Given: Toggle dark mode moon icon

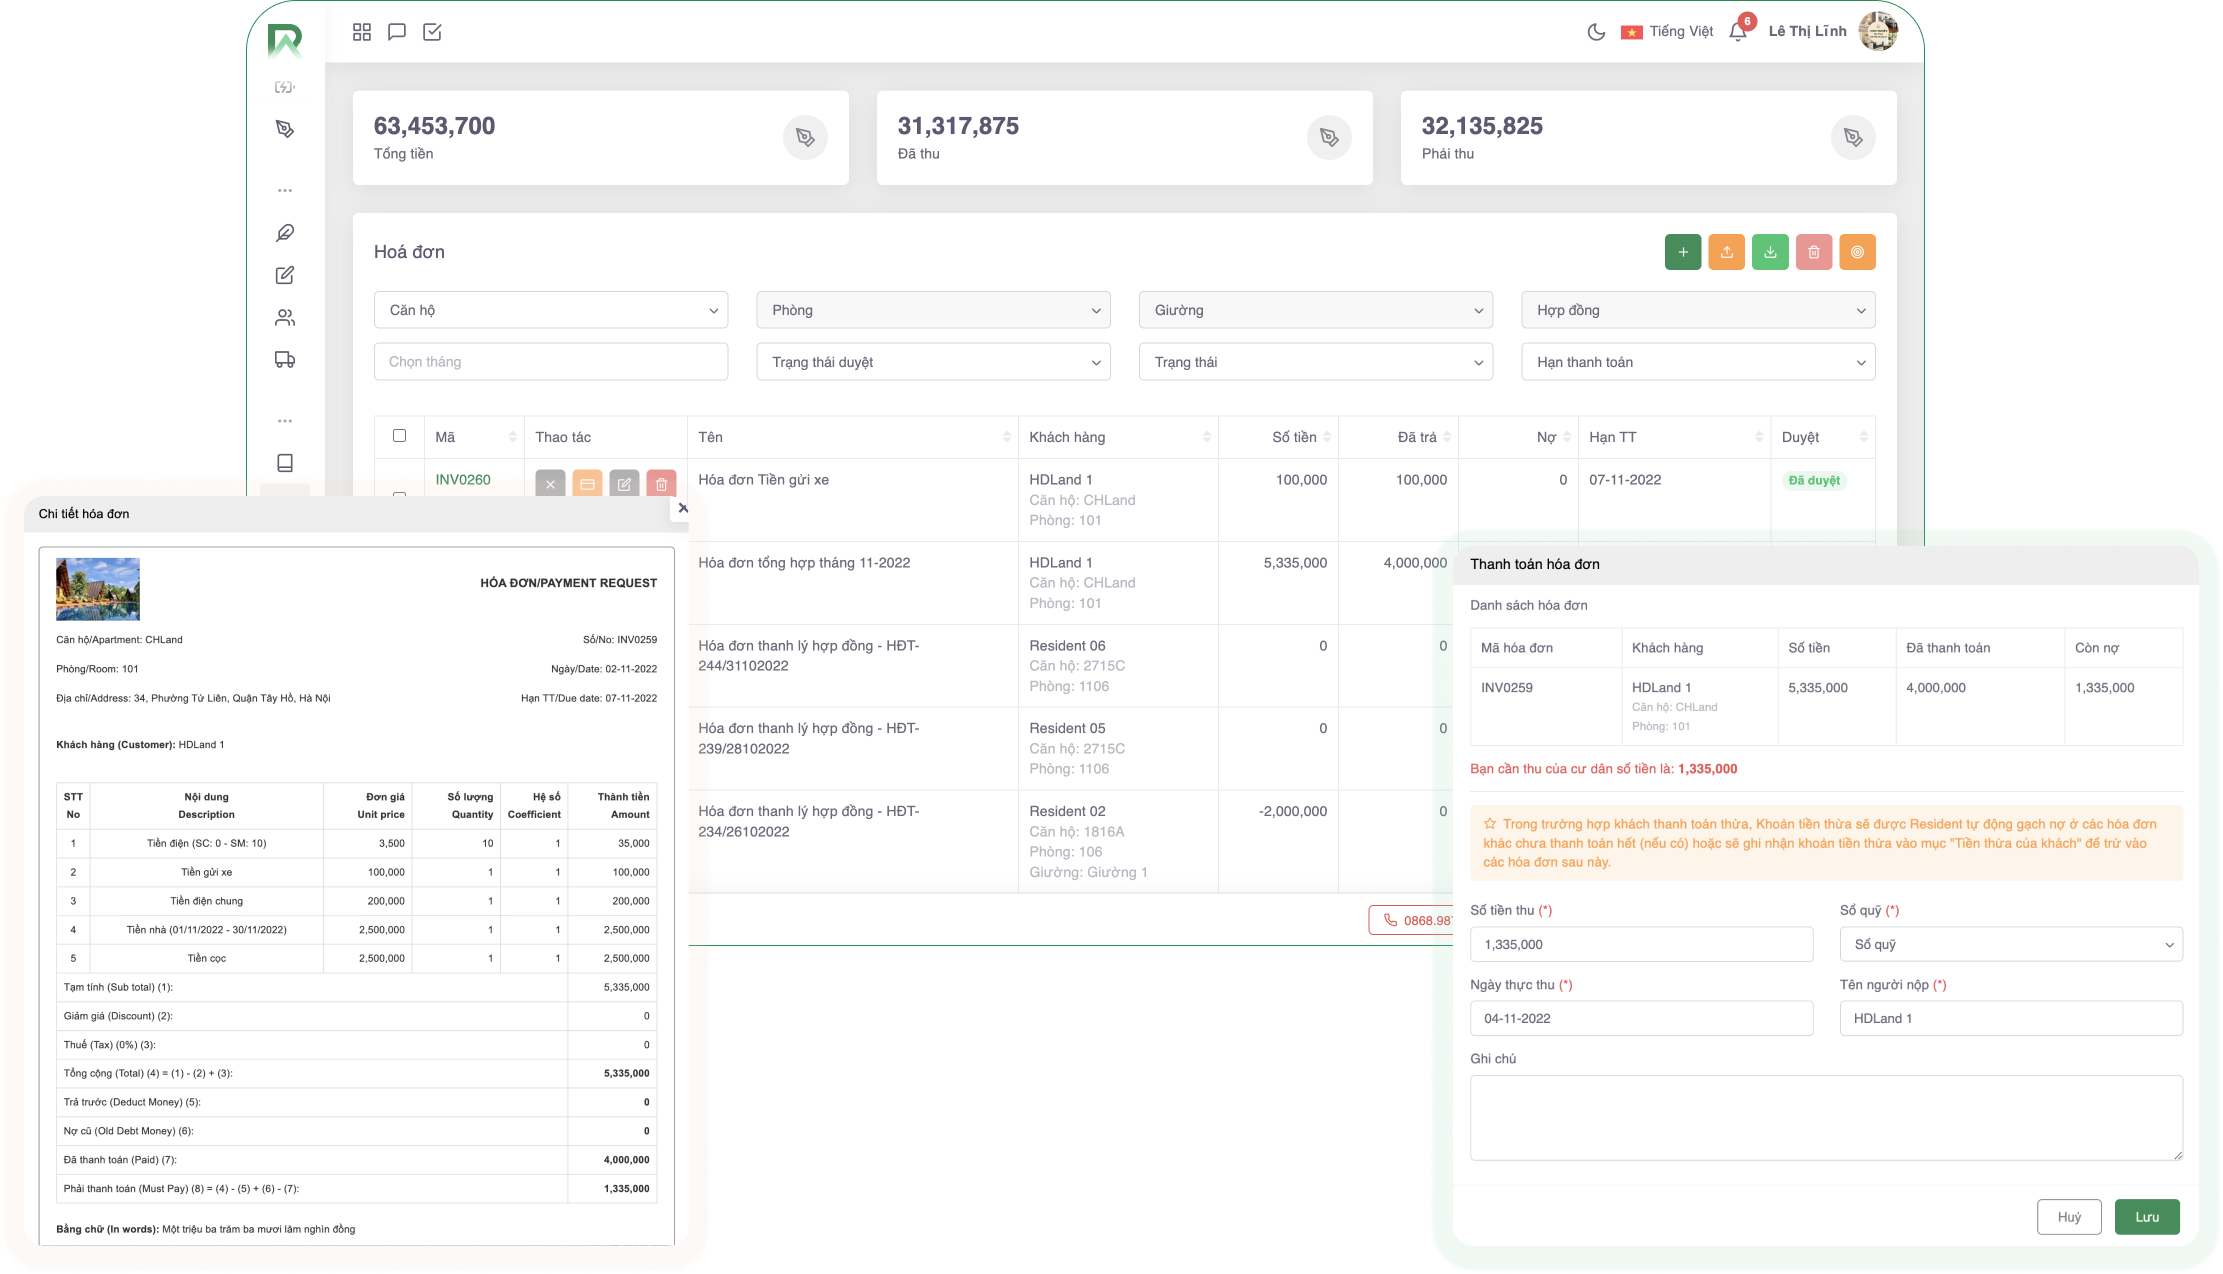Looking at the screenshot, I should point(1596,32).
